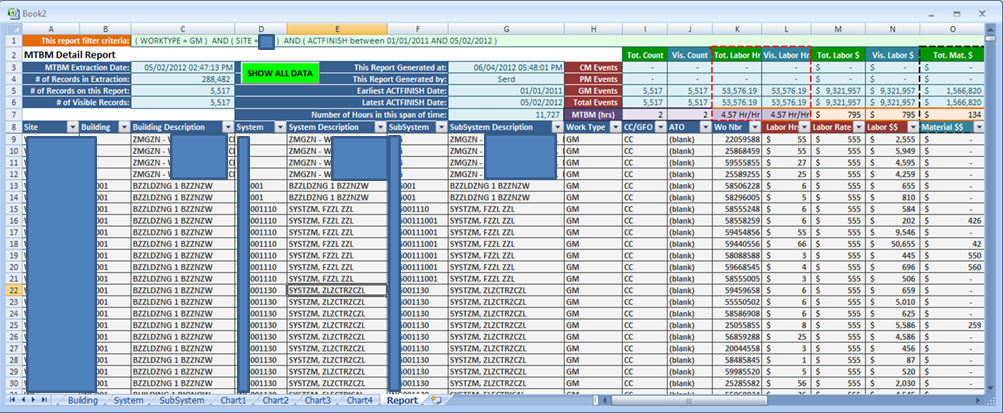
Task: Select column K header
Action: pos(737,29)
